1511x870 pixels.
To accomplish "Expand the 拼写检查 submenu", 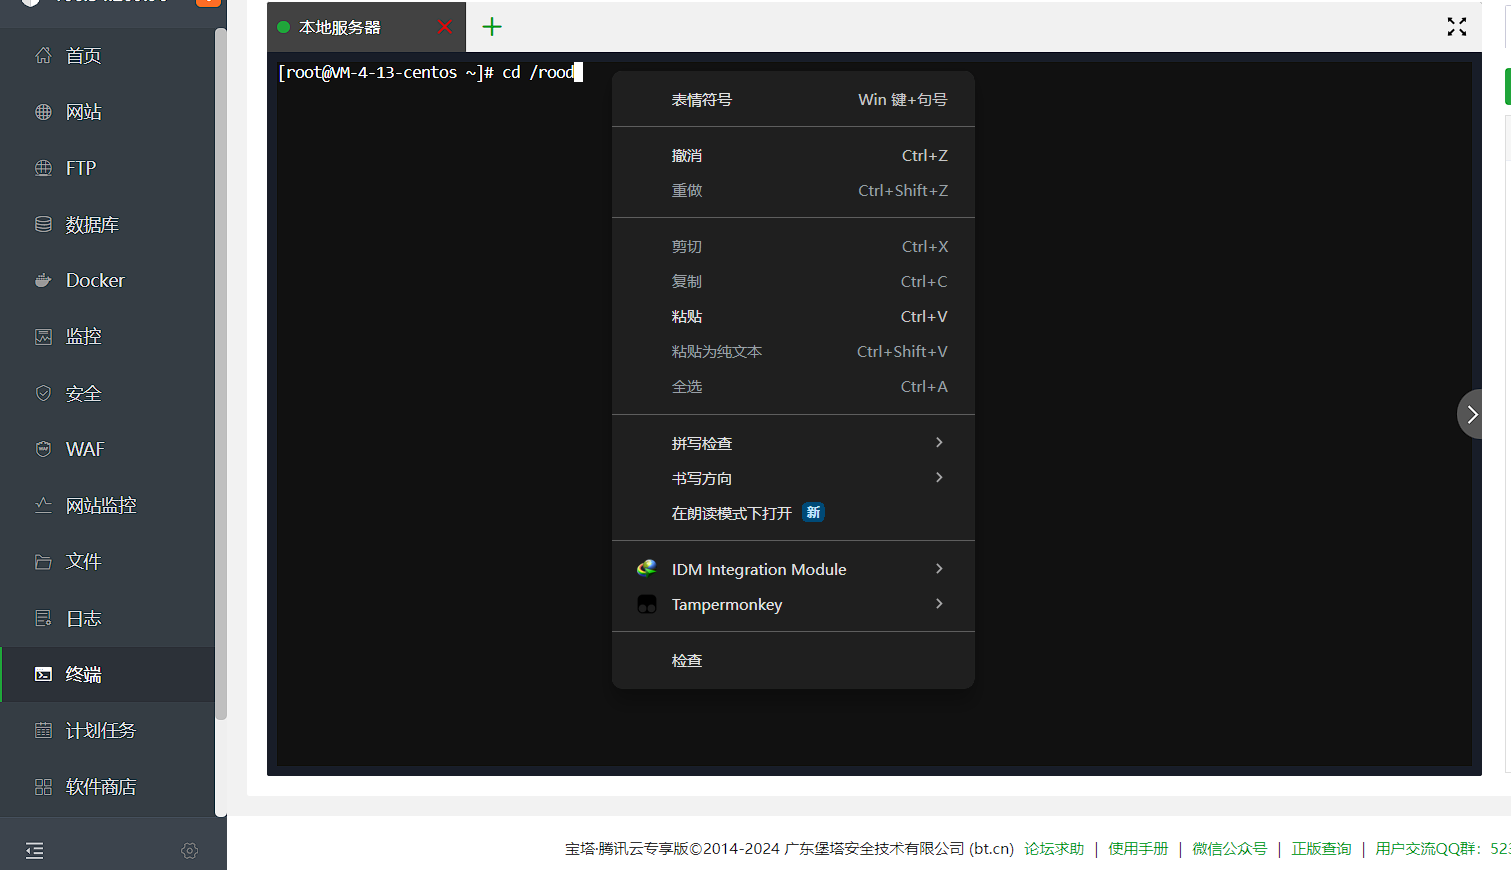I will (793, 443).
